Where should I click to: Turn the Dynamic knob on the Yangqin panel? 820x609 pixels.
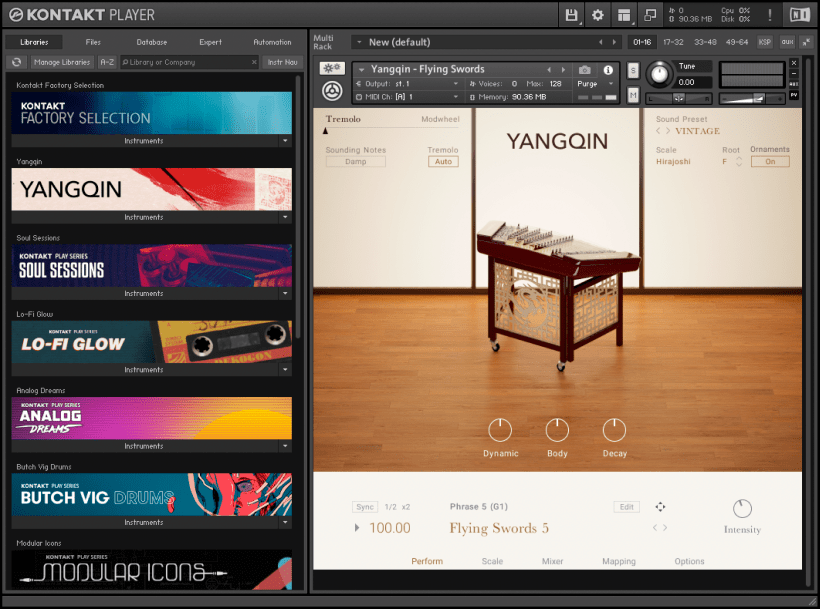pyautogui.click(x=500, y=430)
